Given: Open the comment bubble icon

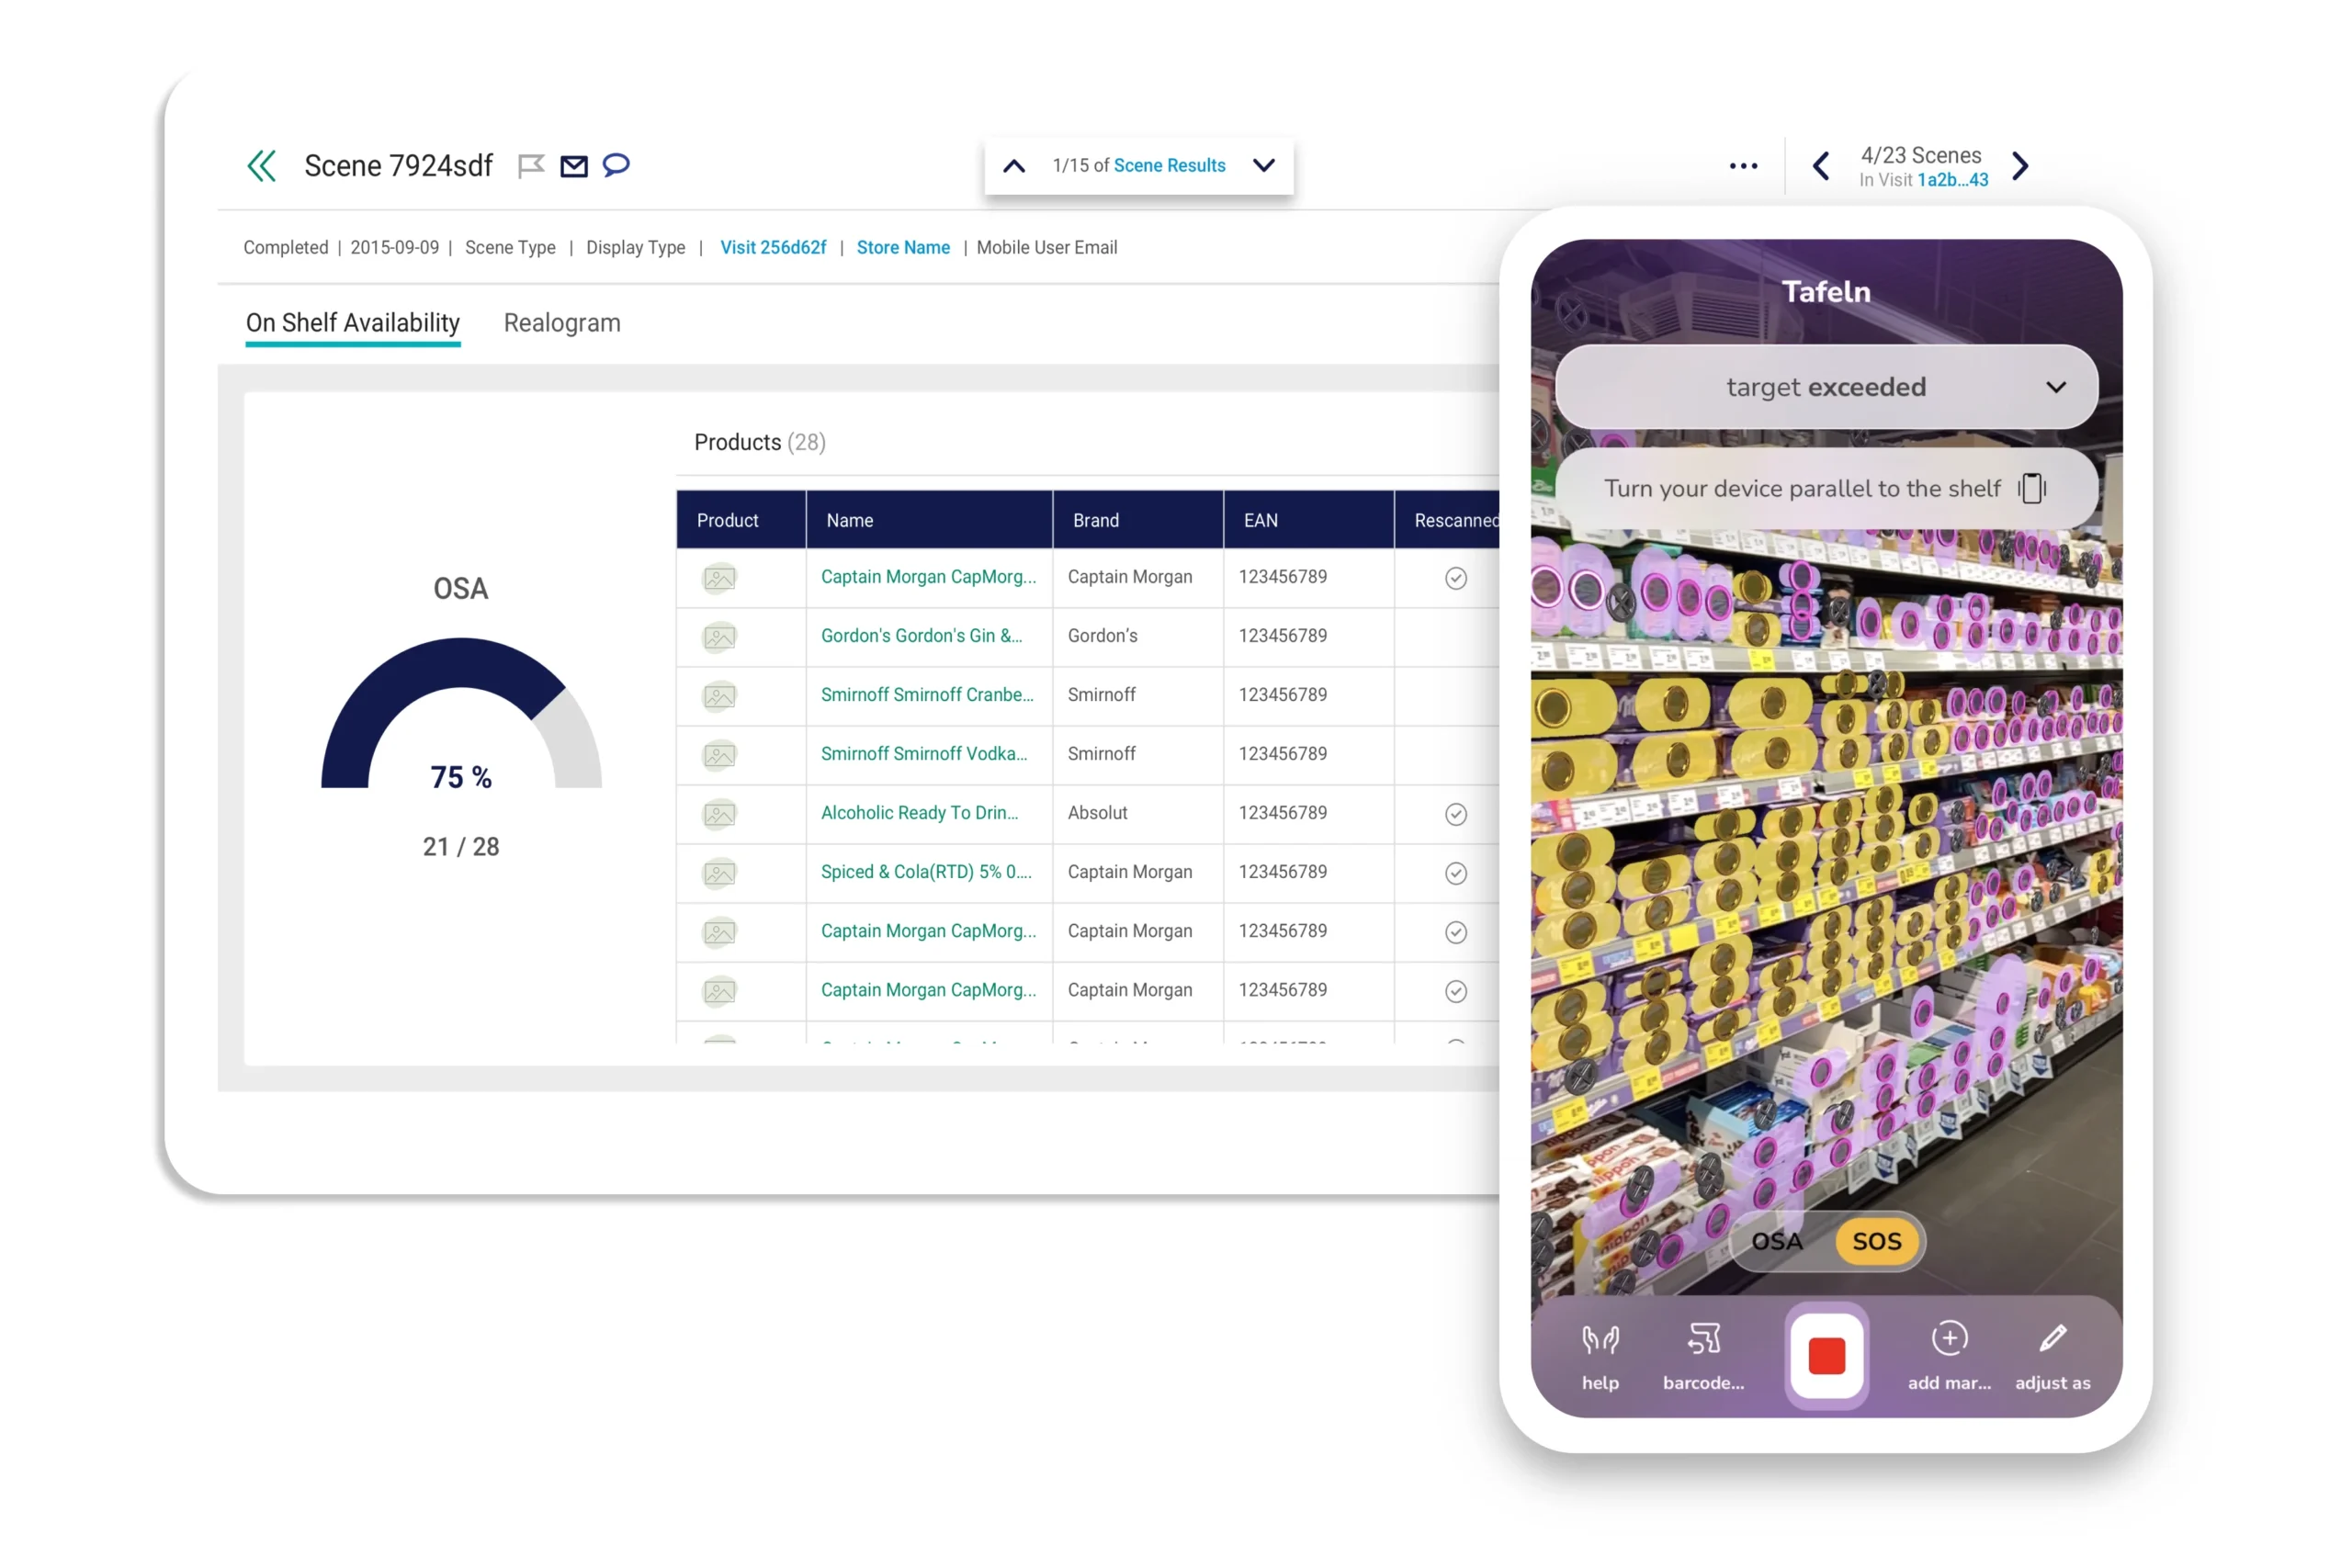Looking at the screenshot, I should [616, 165].
